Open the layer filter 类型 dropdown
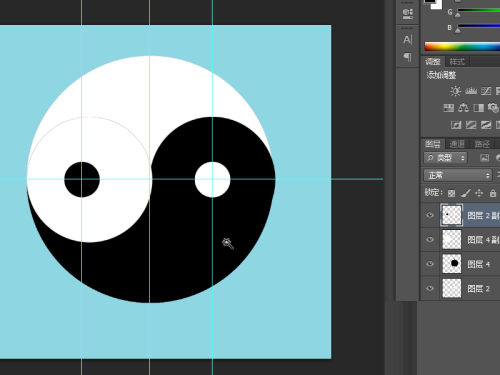The image size is (500, 375). point(445,158)
